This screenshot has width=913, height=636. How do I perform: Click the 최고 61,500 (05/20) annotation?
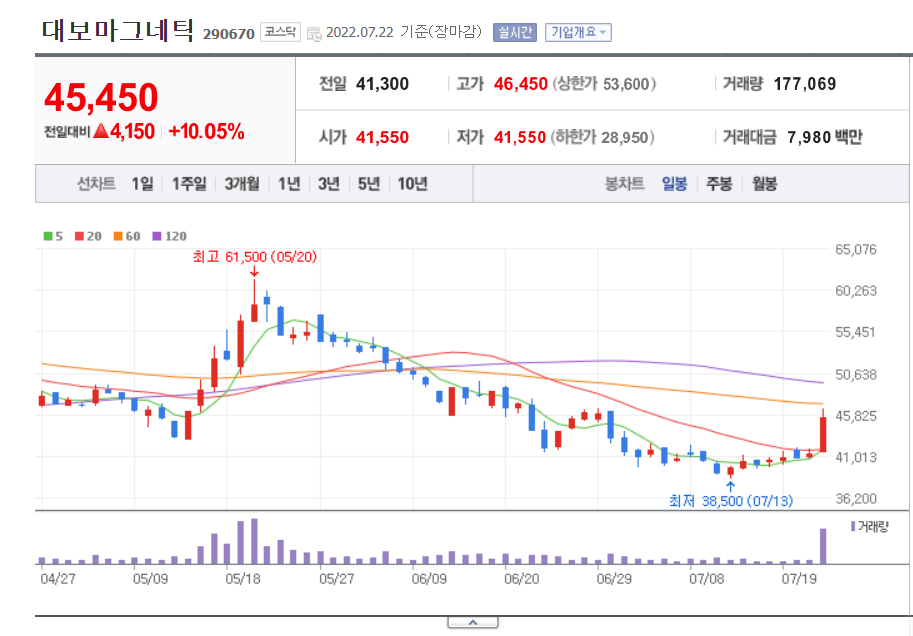pyautogui.click(x=254, y=257)
